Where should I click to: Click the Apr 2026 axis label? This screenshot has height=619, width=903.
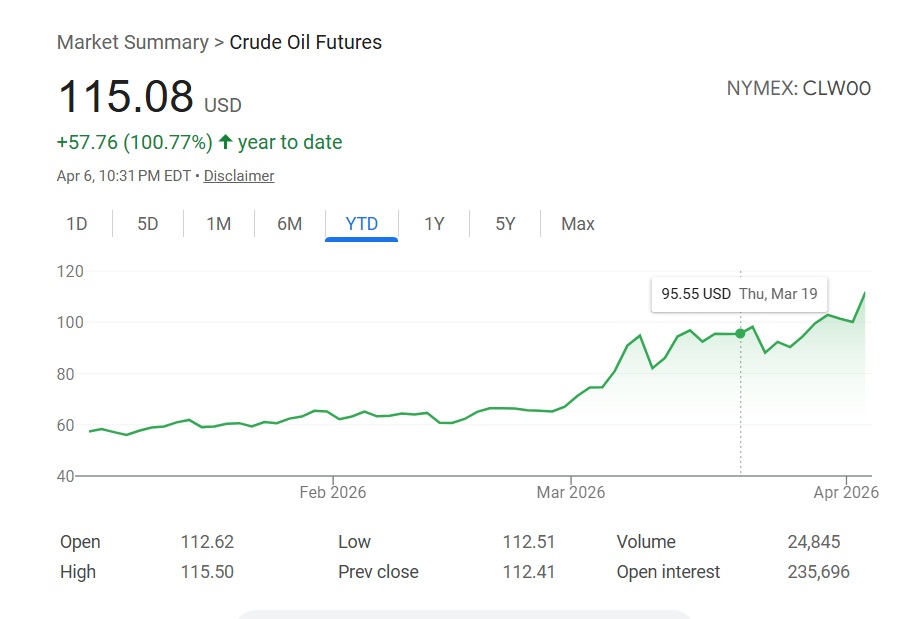(846, 492)
